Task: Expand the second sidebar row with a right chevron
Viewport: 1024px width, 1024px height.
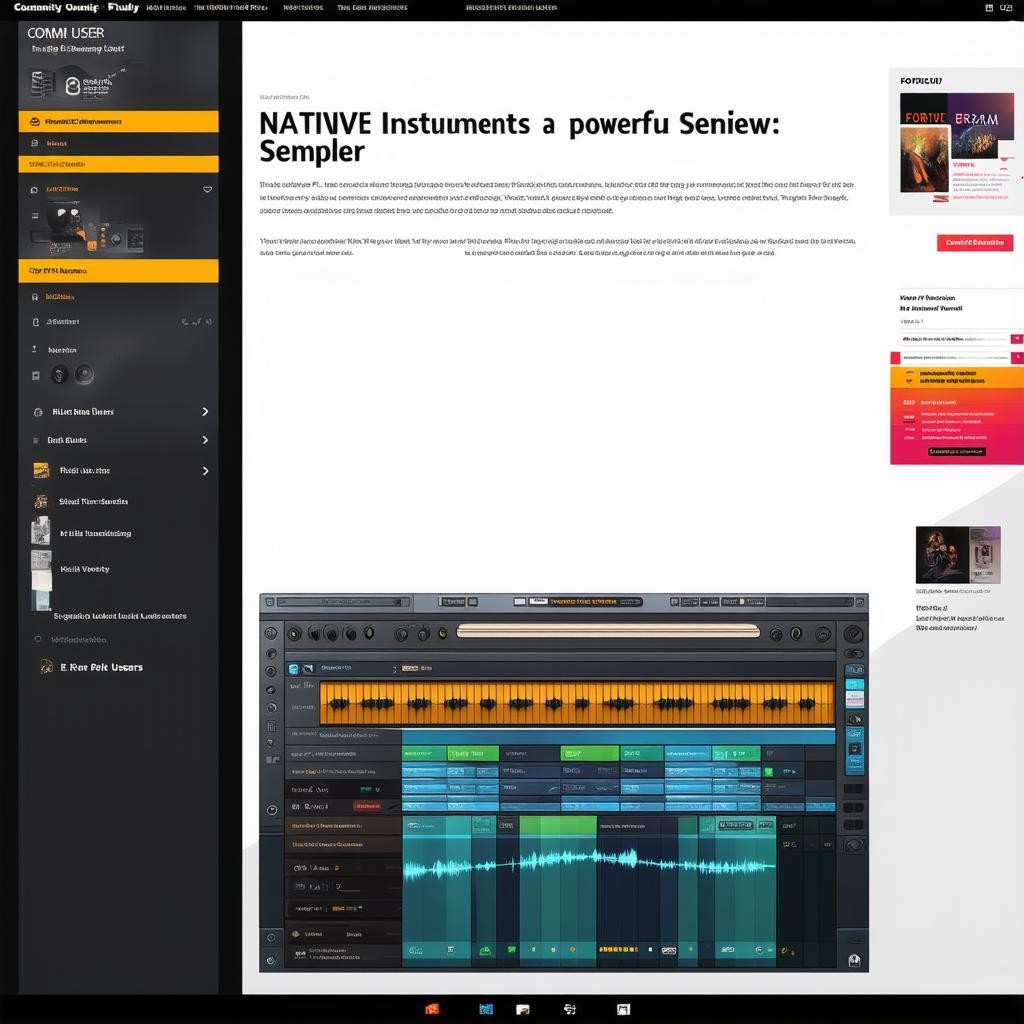Action: (x=205, y=440)
